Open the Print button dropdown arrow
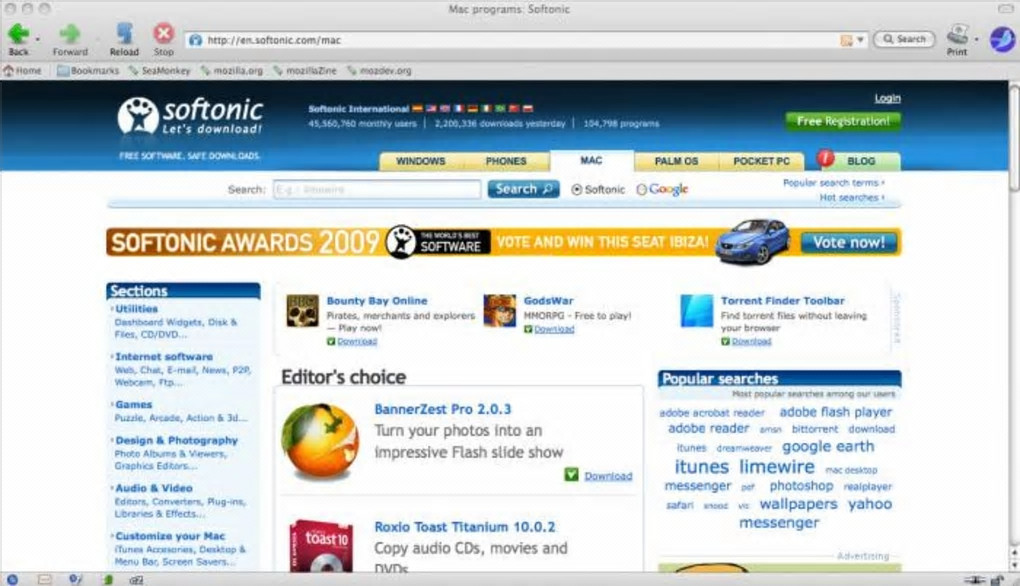 tap(976, 40)
